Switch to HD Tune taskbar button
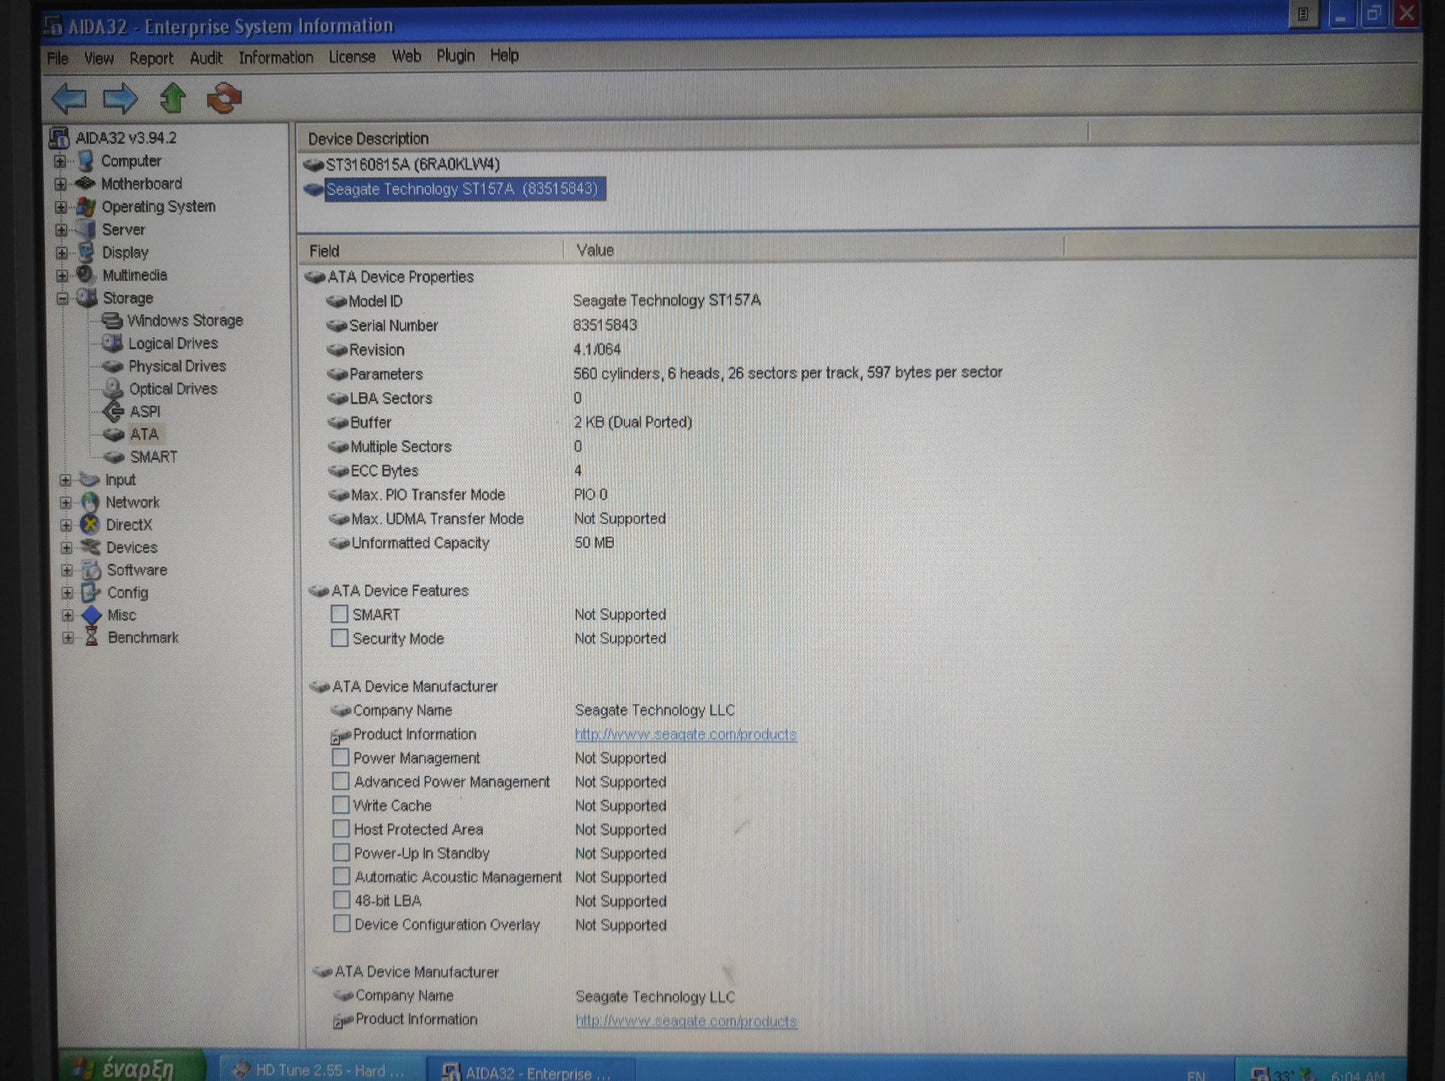The width and height of the screenshot is (1445, 1081). [x=319, y=1070]
